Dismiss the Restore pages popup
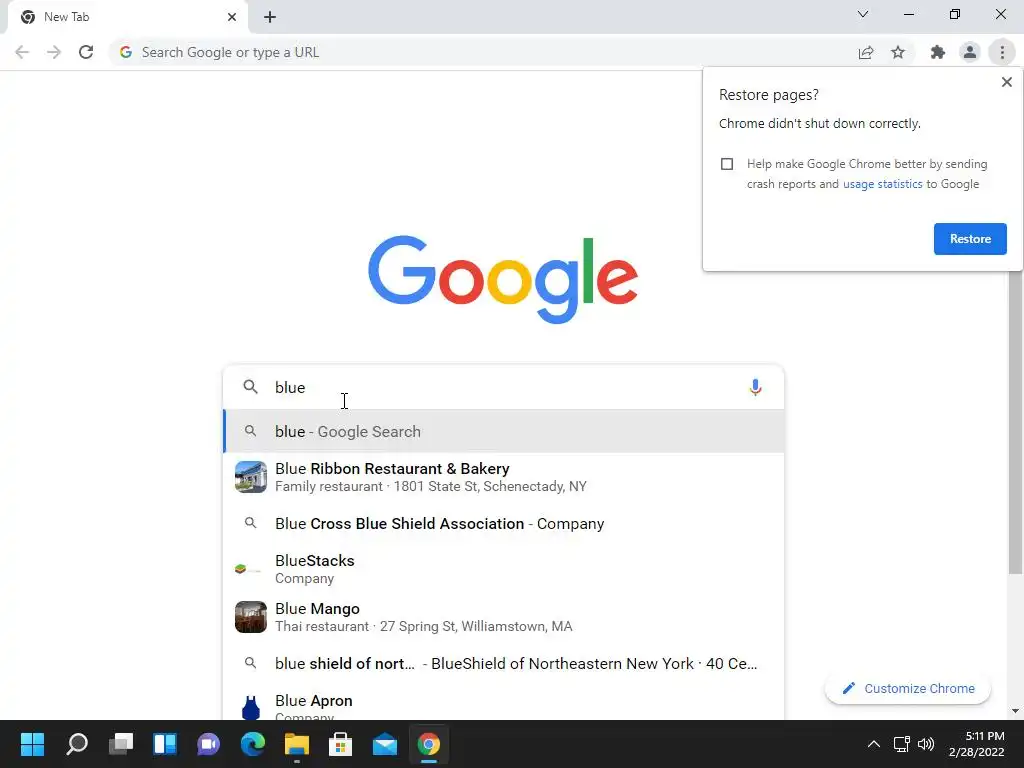Image resolution: width=1024 pixels, height=768 pixels. coord(1006,82)
